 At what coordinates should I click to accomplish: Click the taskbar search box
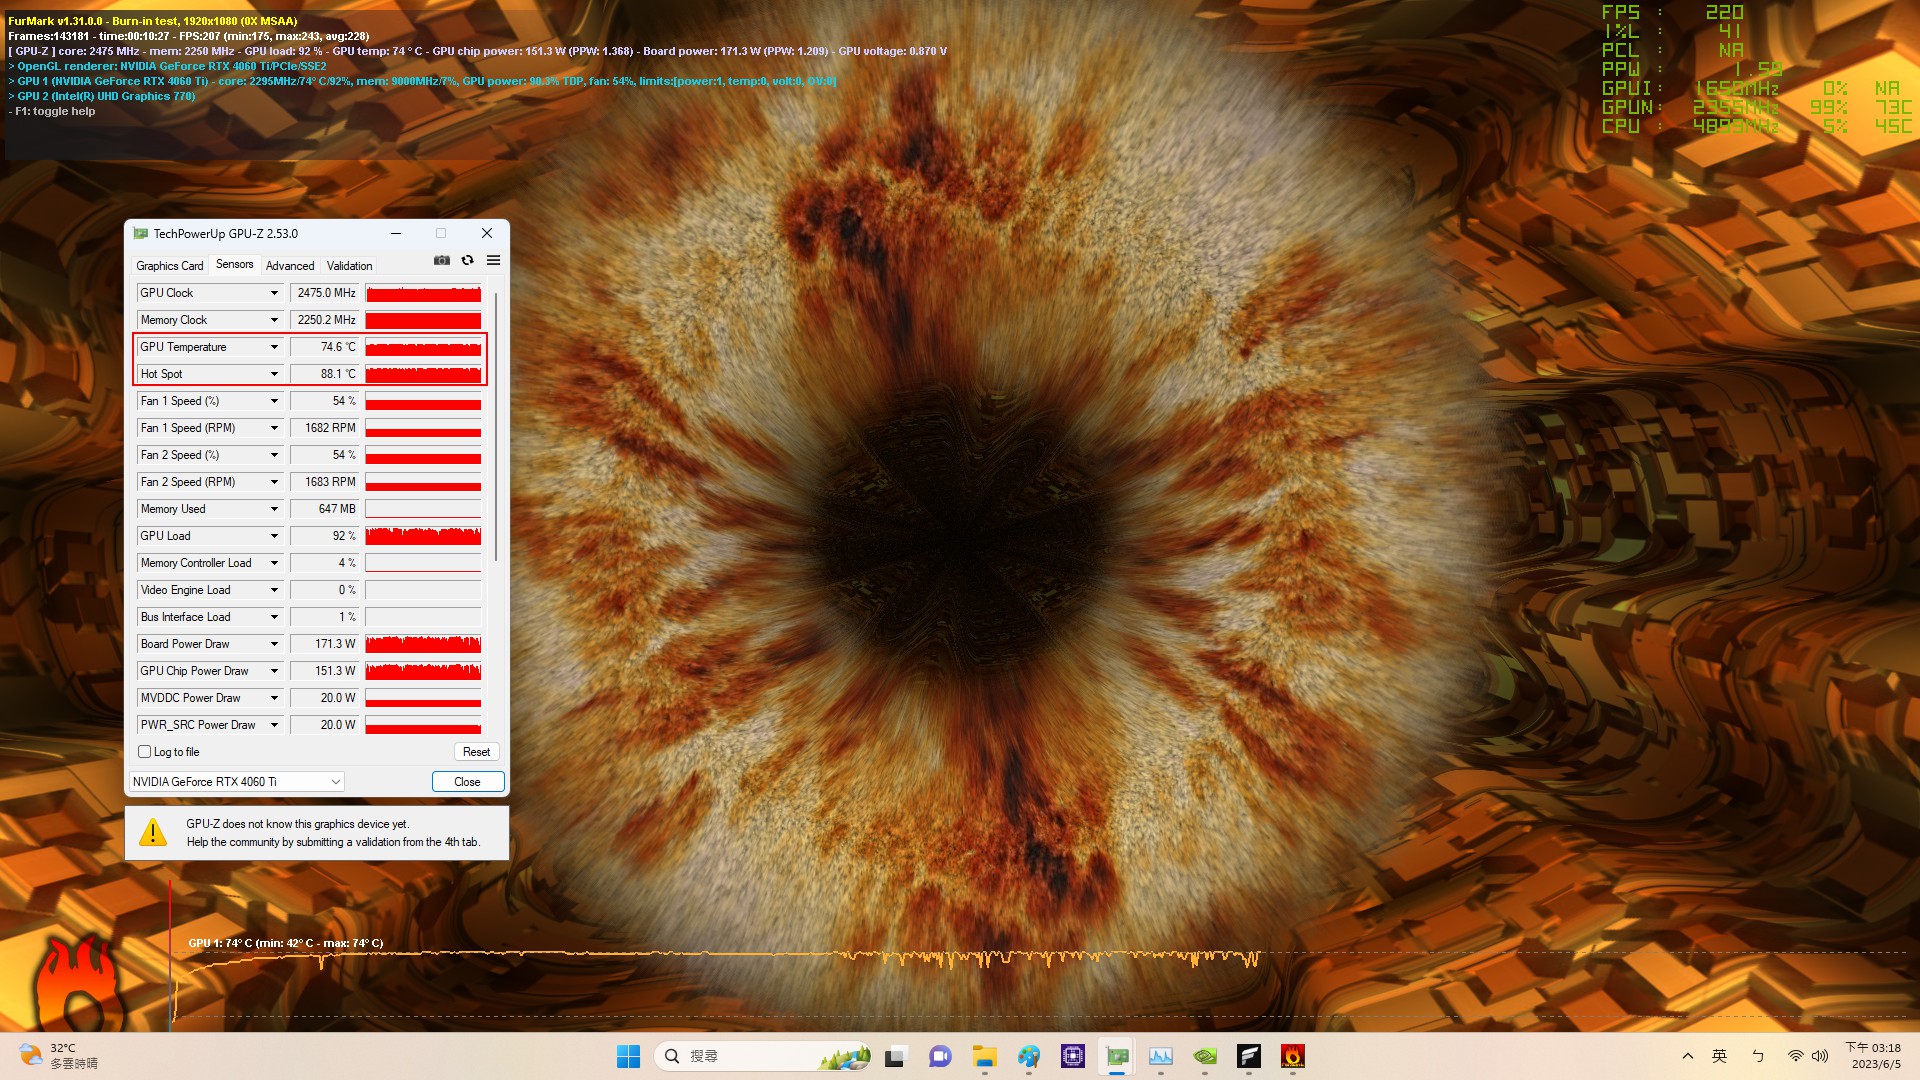tap(762, 1056)
